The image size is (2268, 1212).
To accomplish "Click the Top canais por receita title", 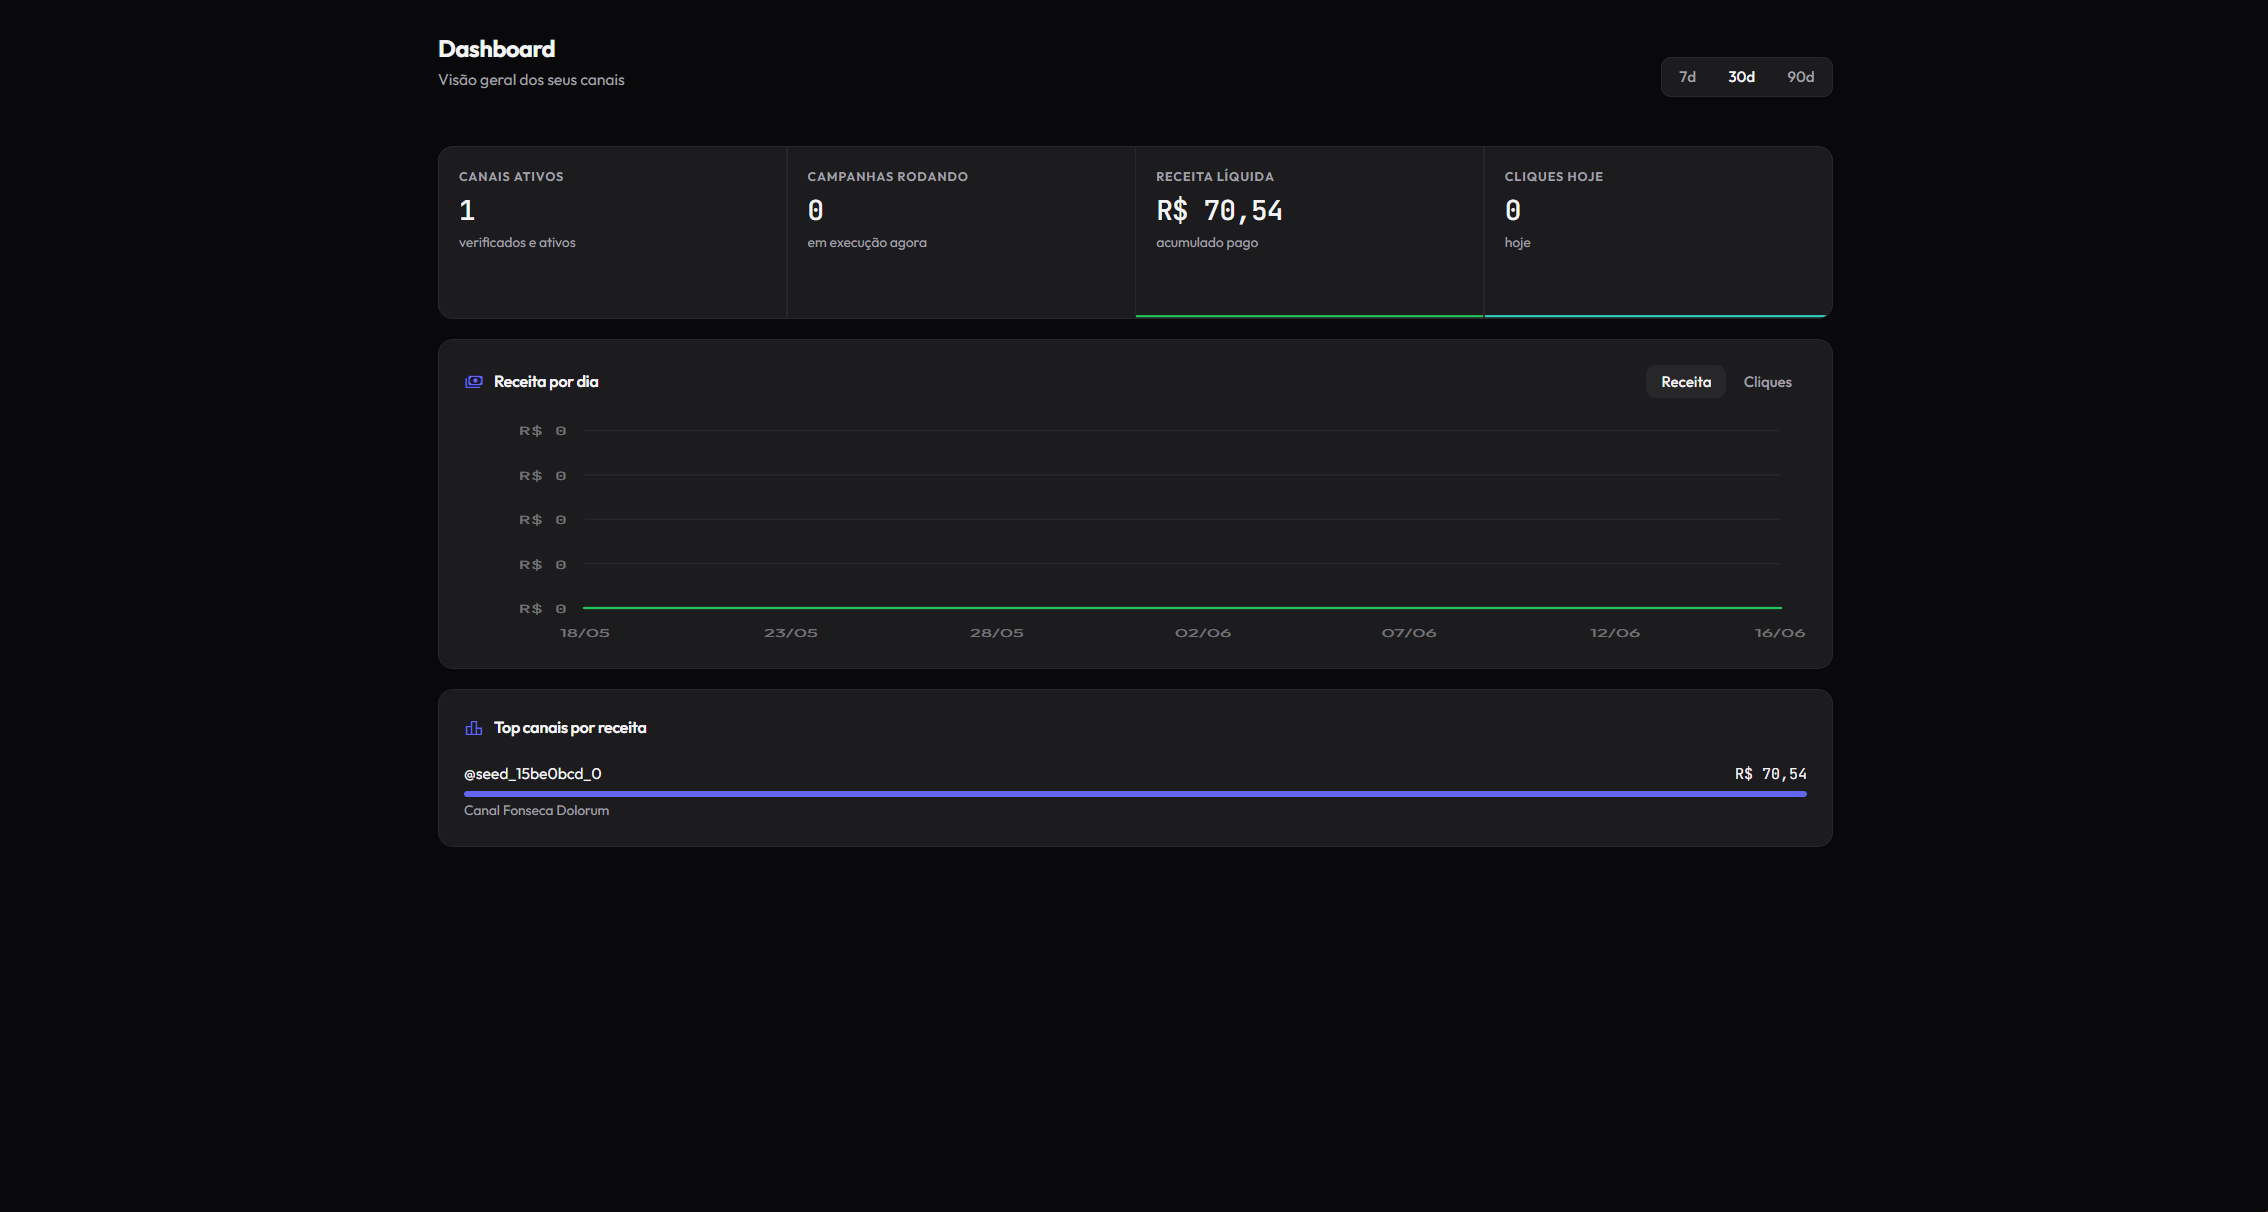I will (x=570, y=728).
